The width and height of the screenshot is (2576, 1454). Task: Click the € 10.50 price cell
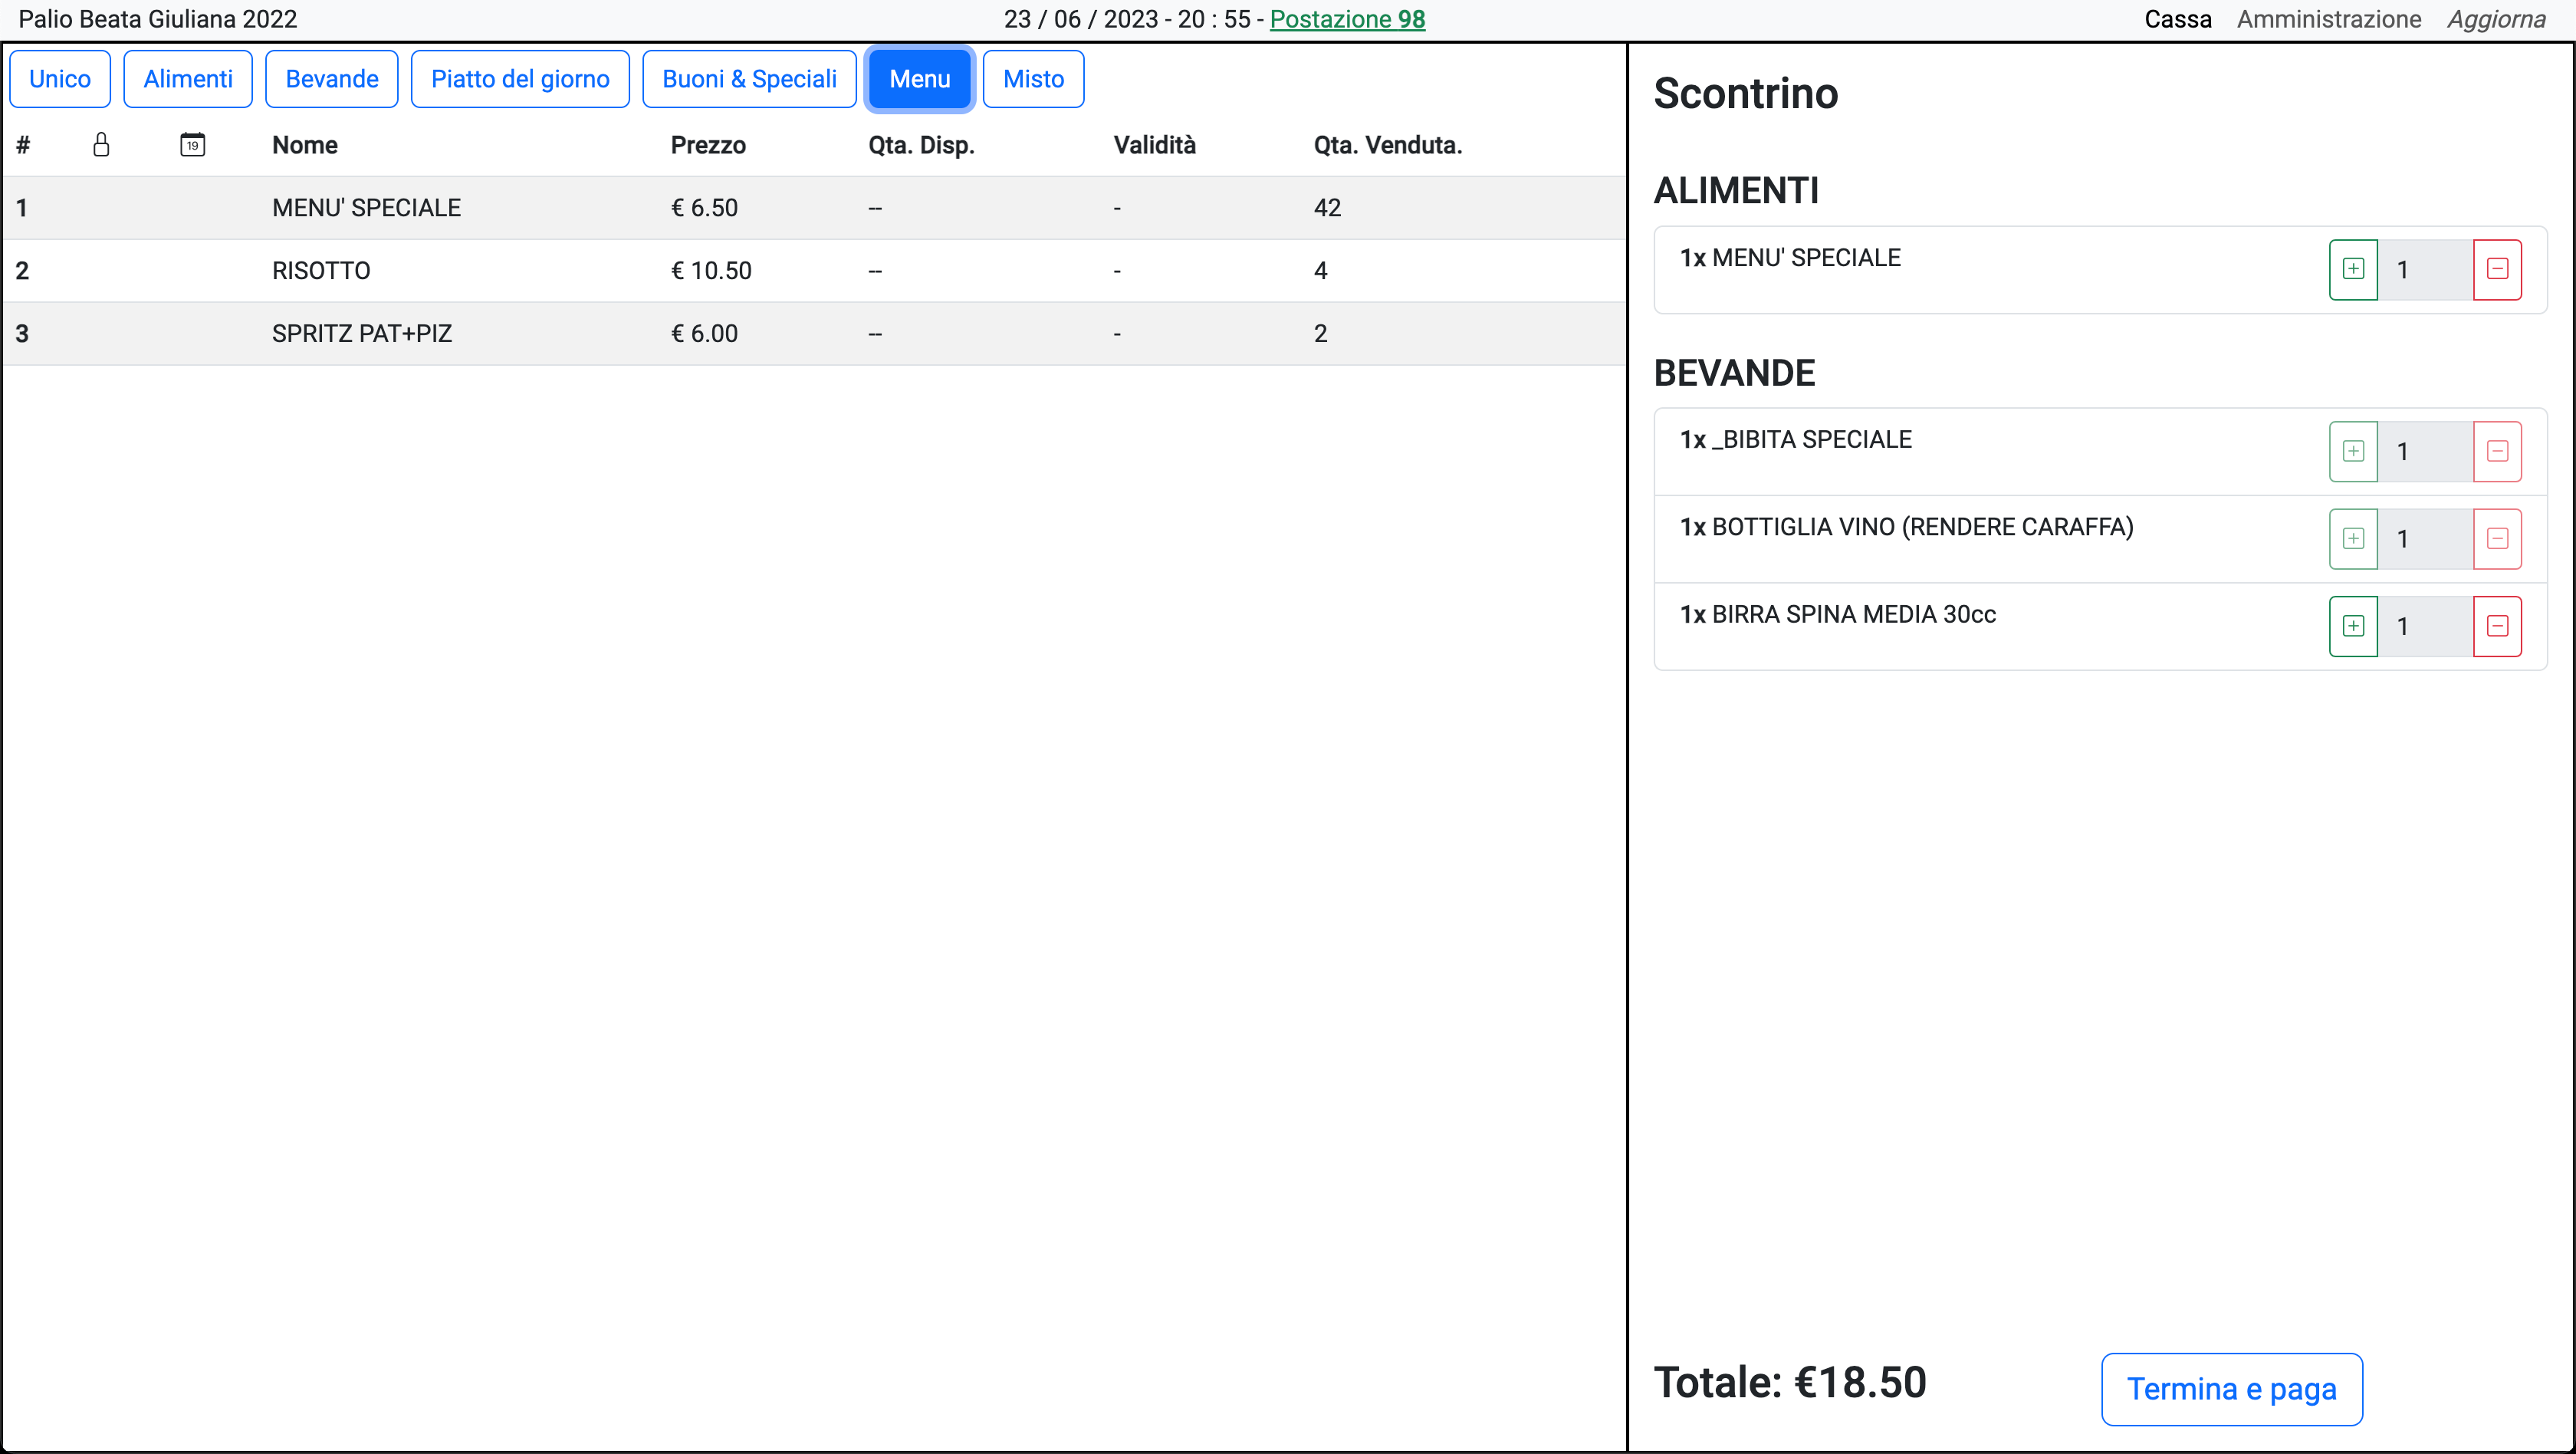[711, 271]
